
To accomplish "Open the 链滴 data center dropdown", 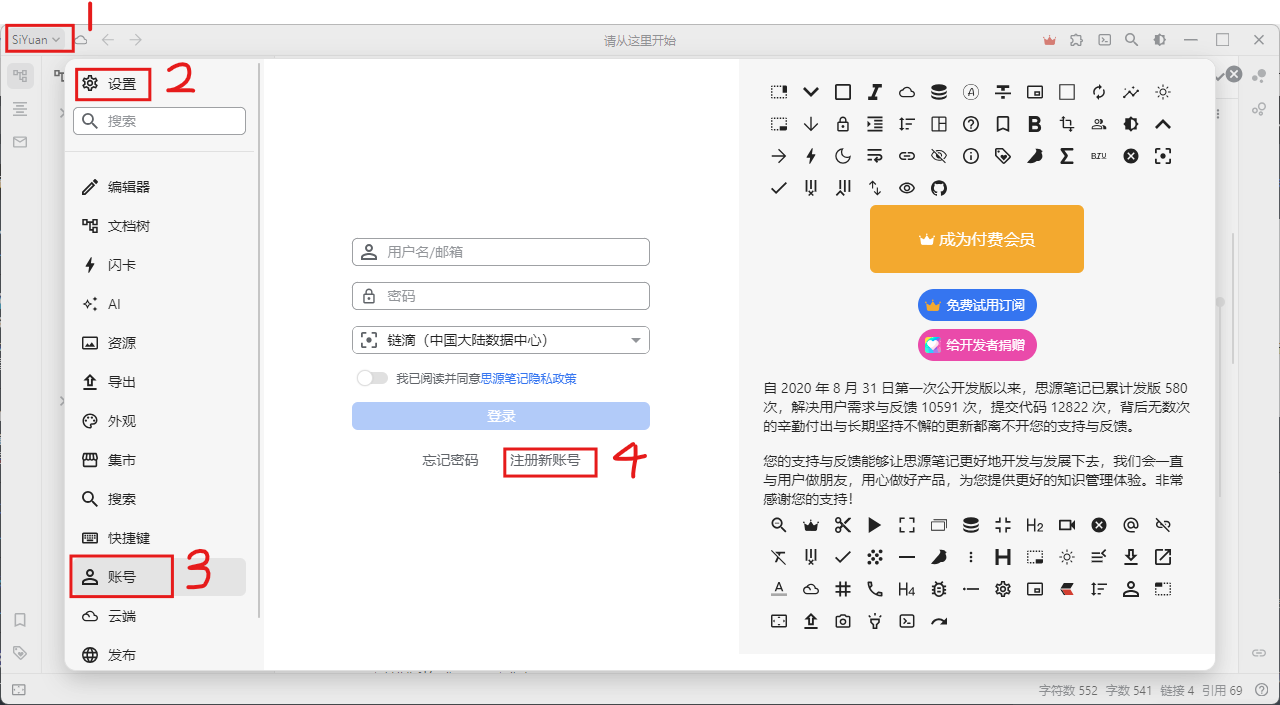I will pos(501,340).
